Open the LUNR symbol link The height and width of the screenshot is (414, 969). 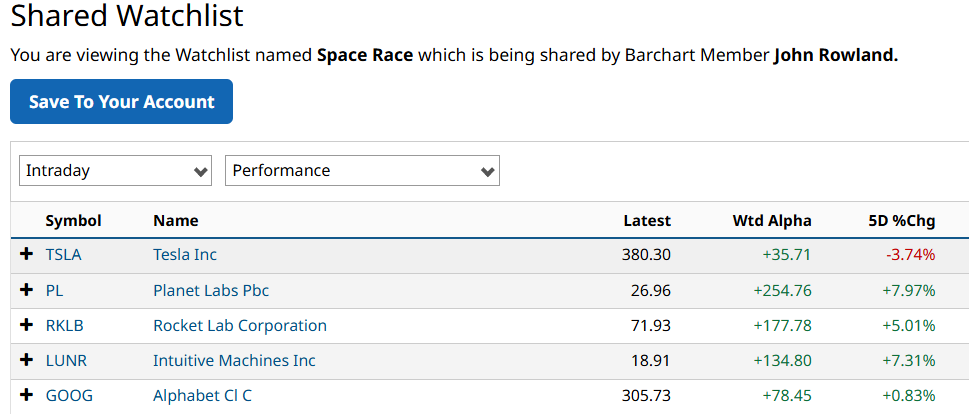click(x=66, y=360)
